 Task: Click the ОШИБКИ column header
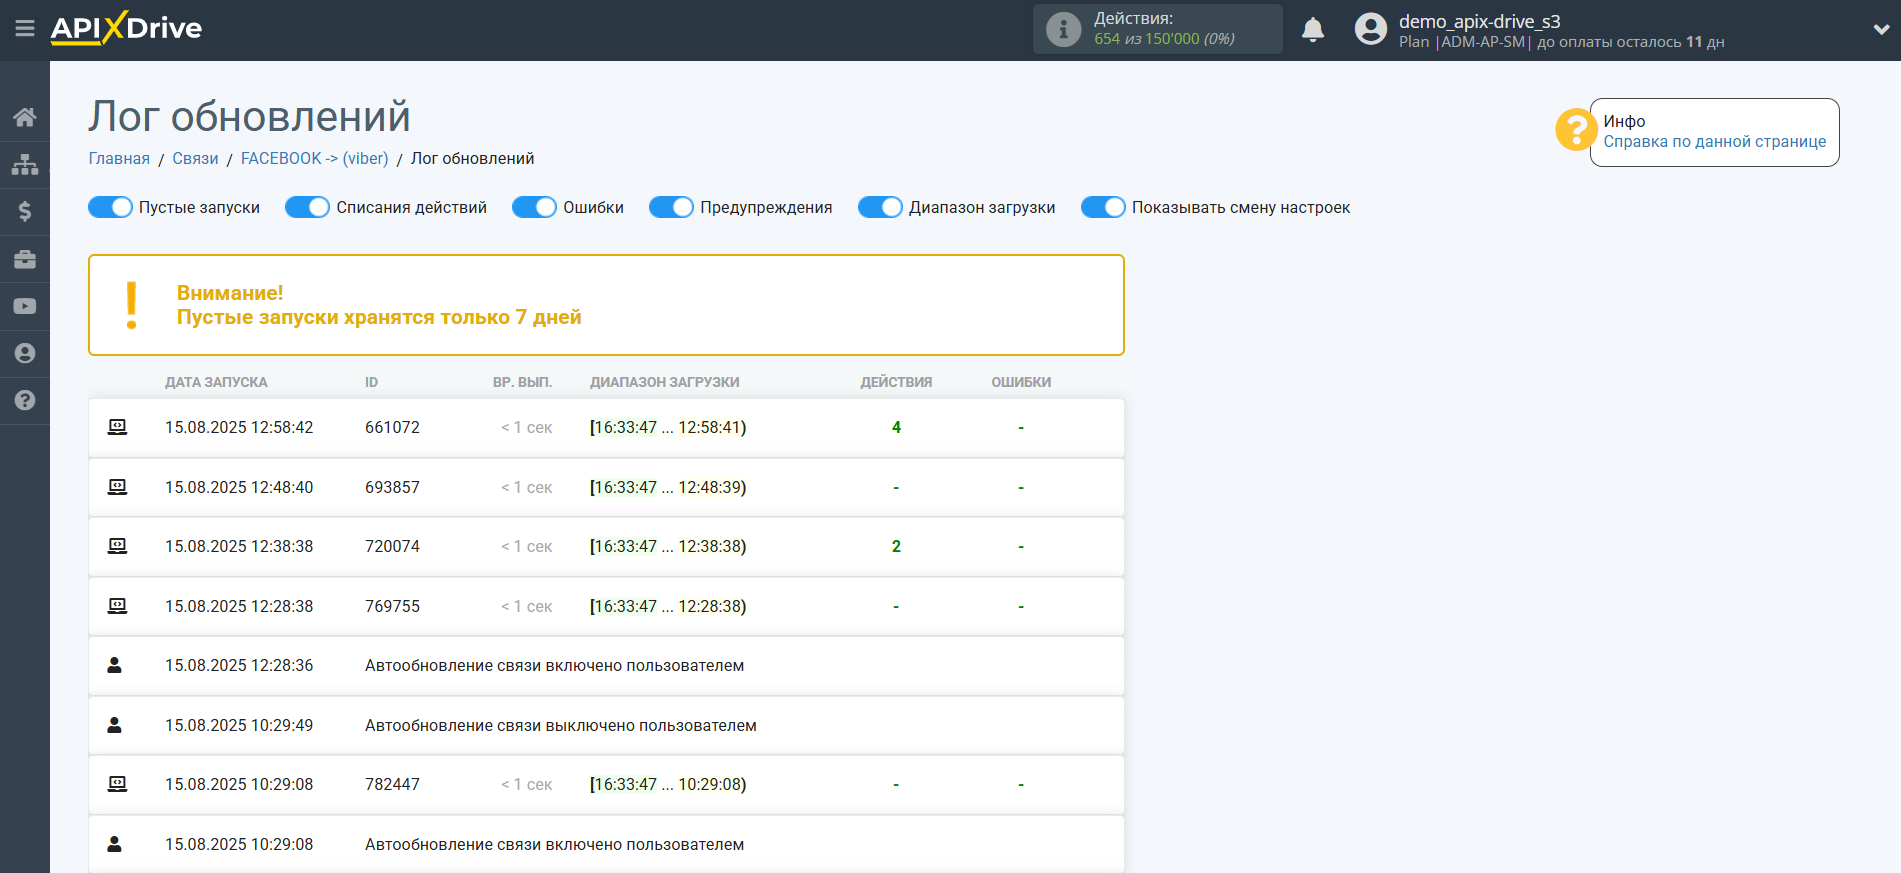(x=1021, y=382)
